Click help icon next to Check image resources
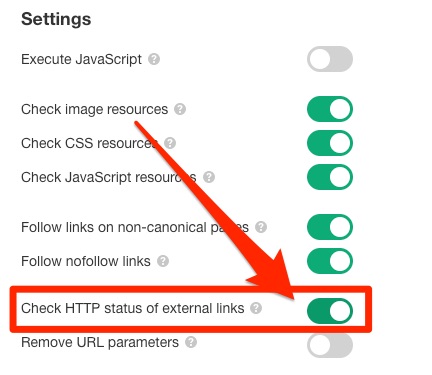The width and height of the screenshot is (432, 375). click(x=180, y=109)
